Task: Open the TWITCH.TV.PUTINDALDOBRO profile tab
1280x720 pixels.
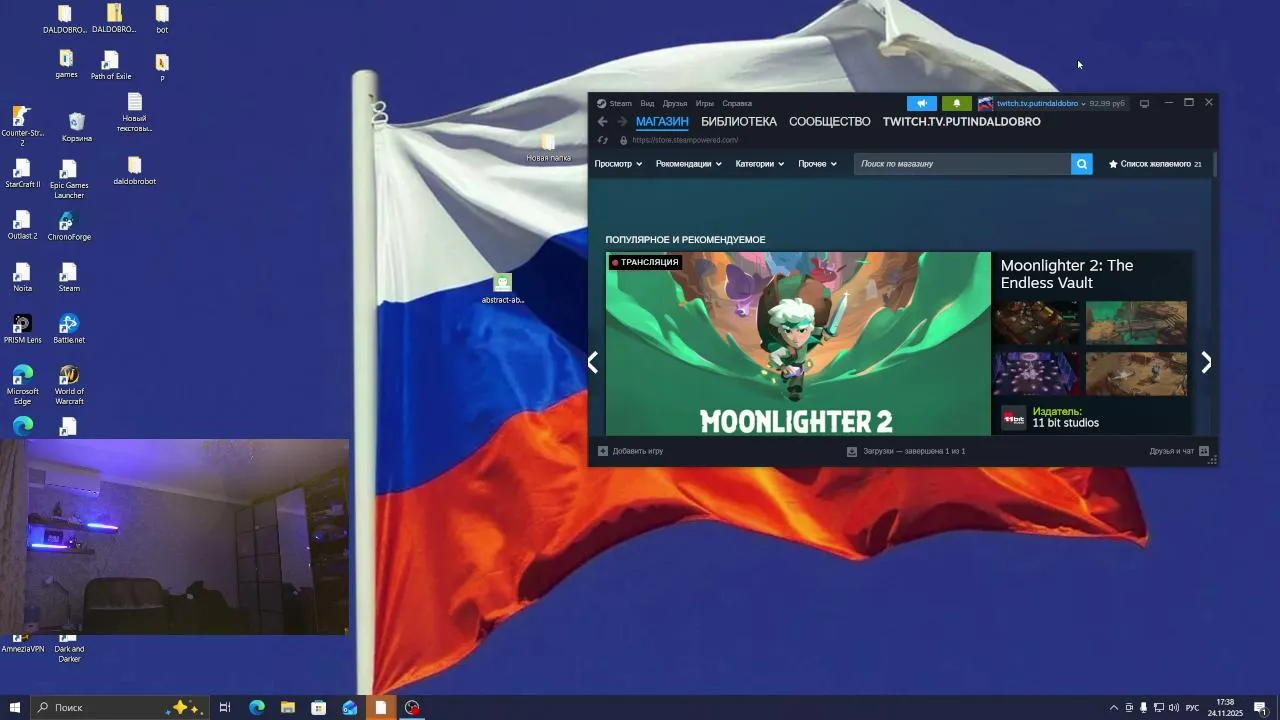Action: click(962, 122)
